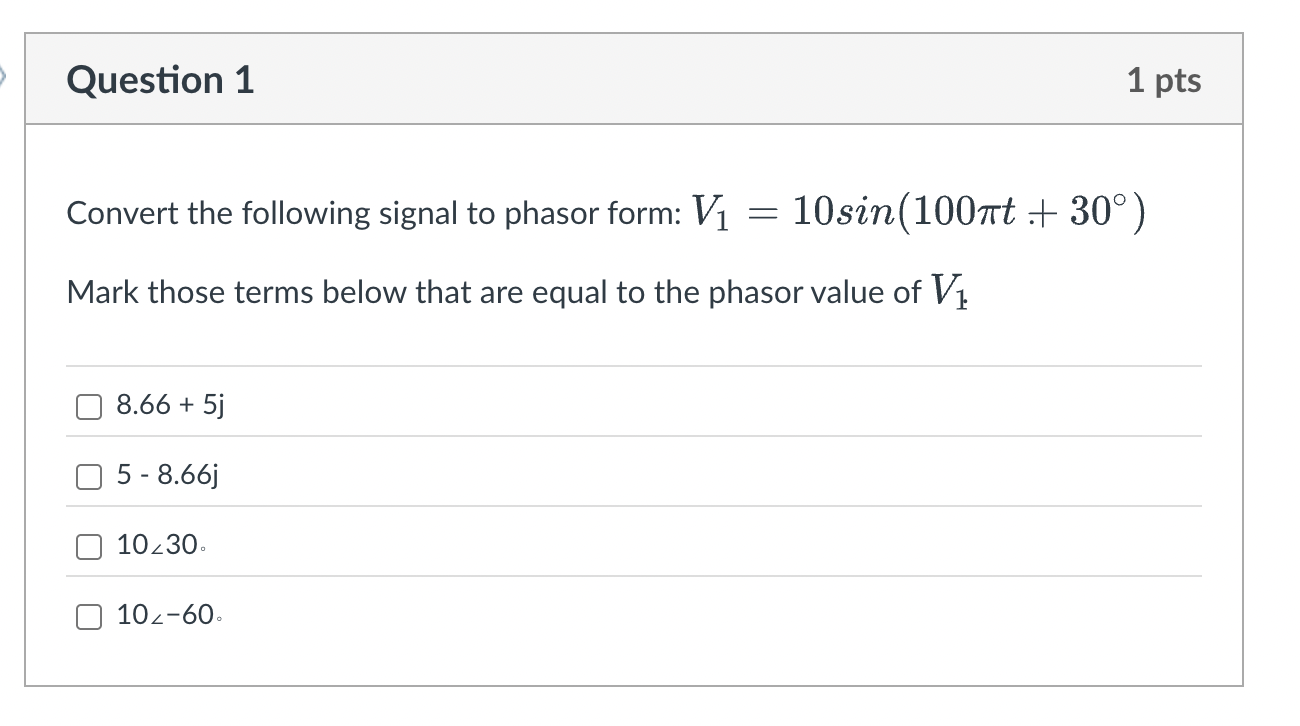Screen dimensions: 1300x726
Task: Select the text 5 - 8.66j
Action: pyautogui.click(x=169, y=476)
